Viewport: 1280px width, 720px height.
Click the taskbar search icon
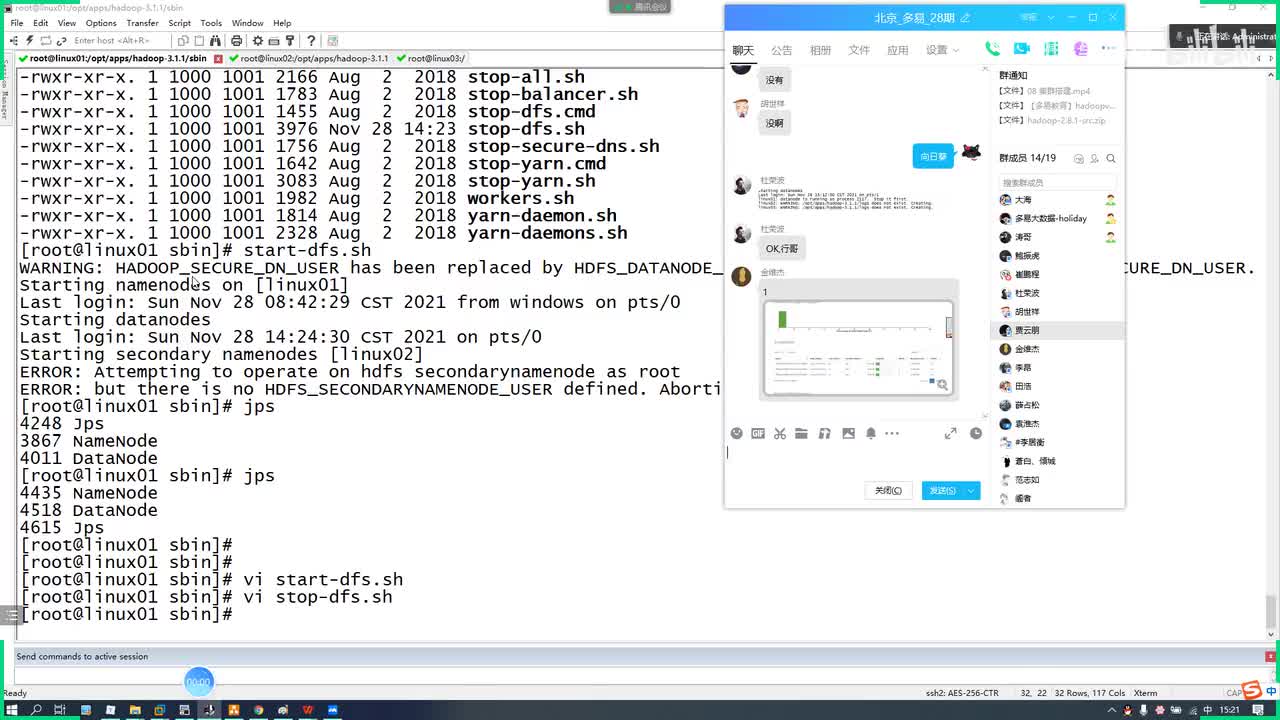coord(36,710)
